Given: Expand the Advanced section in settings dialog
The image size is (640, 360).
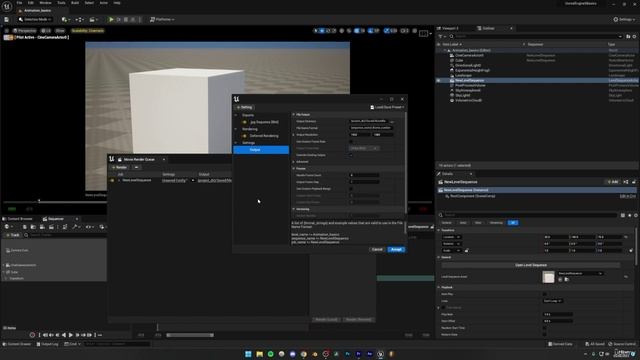Looking at the screenshot, I should coord(293,162).
